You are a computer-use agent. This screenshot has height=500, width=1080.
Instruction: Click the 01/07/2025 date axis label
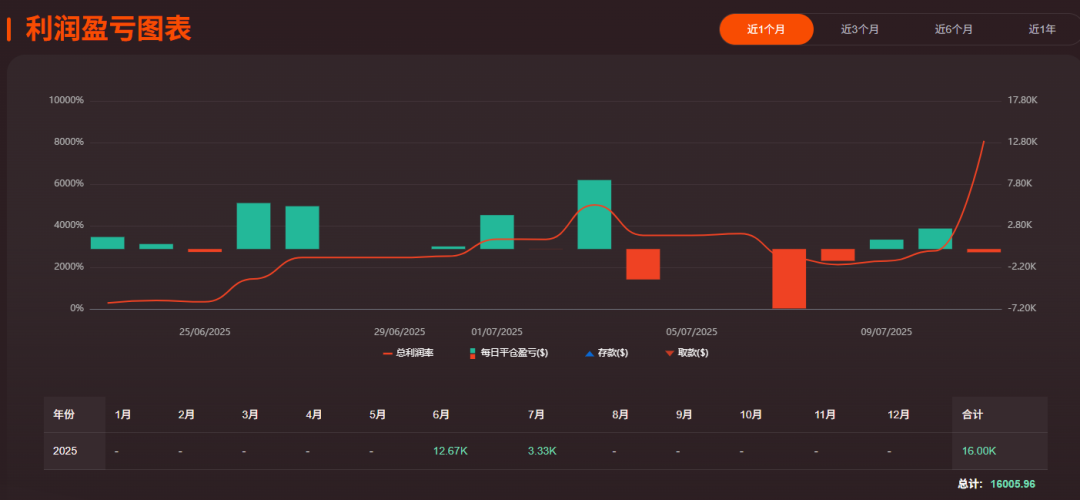pos(497,331)
